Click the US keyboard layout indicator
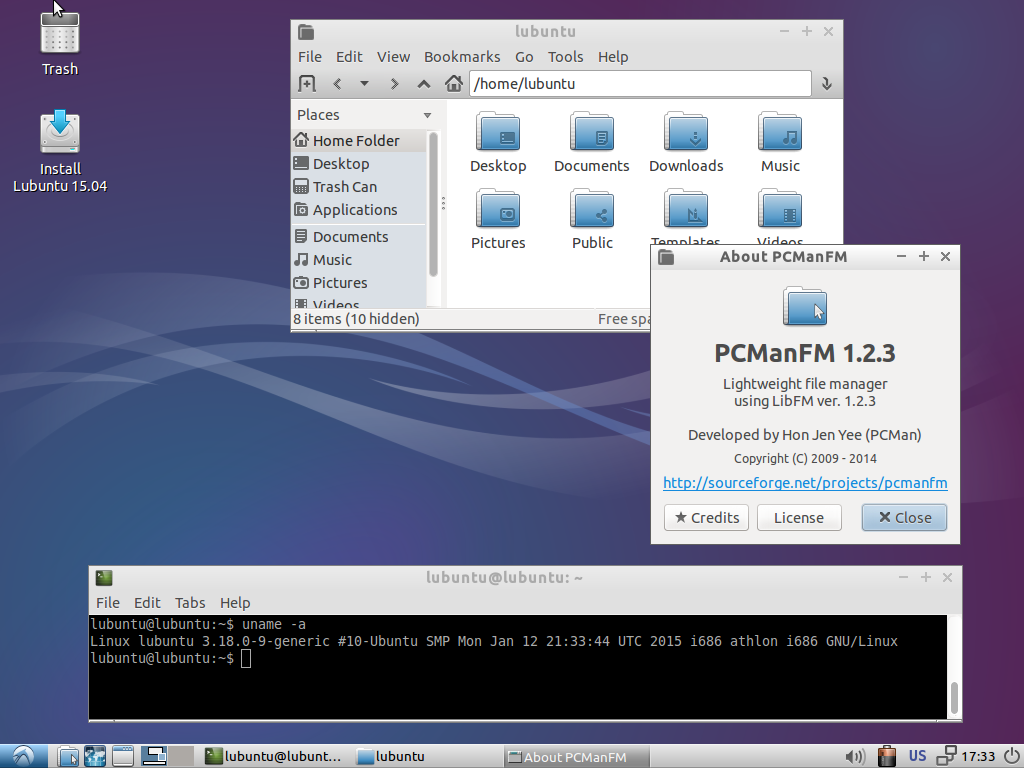The height and width of the screenshot is (768, 1024). click(918, 756)
